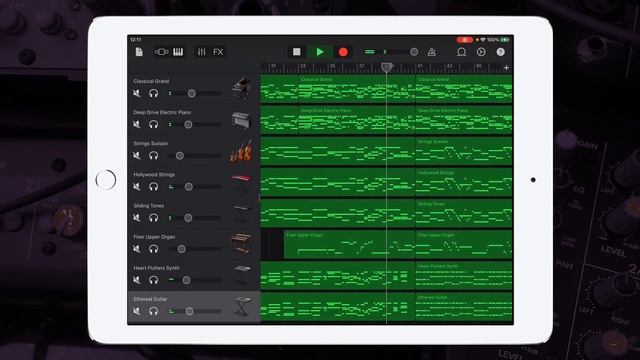Switch to Tracks view button
The height and width of the screenshot is (360, 640).
tap(161, 52)
